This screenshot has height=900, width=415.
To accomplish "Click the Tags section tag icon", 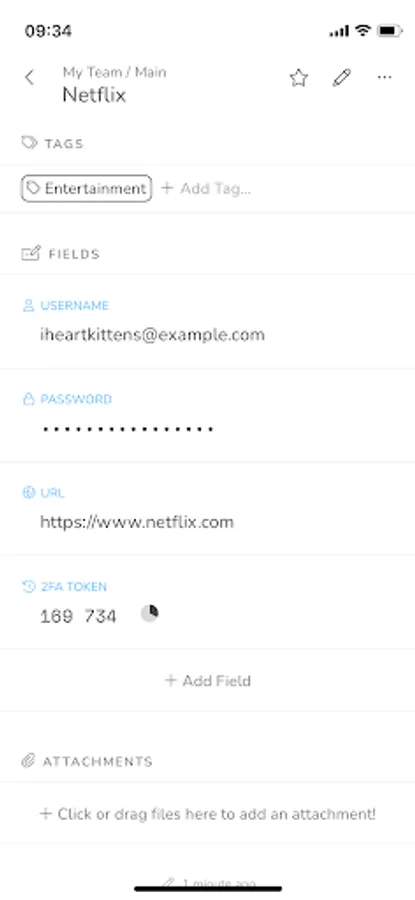I will (x=29, y=142).
